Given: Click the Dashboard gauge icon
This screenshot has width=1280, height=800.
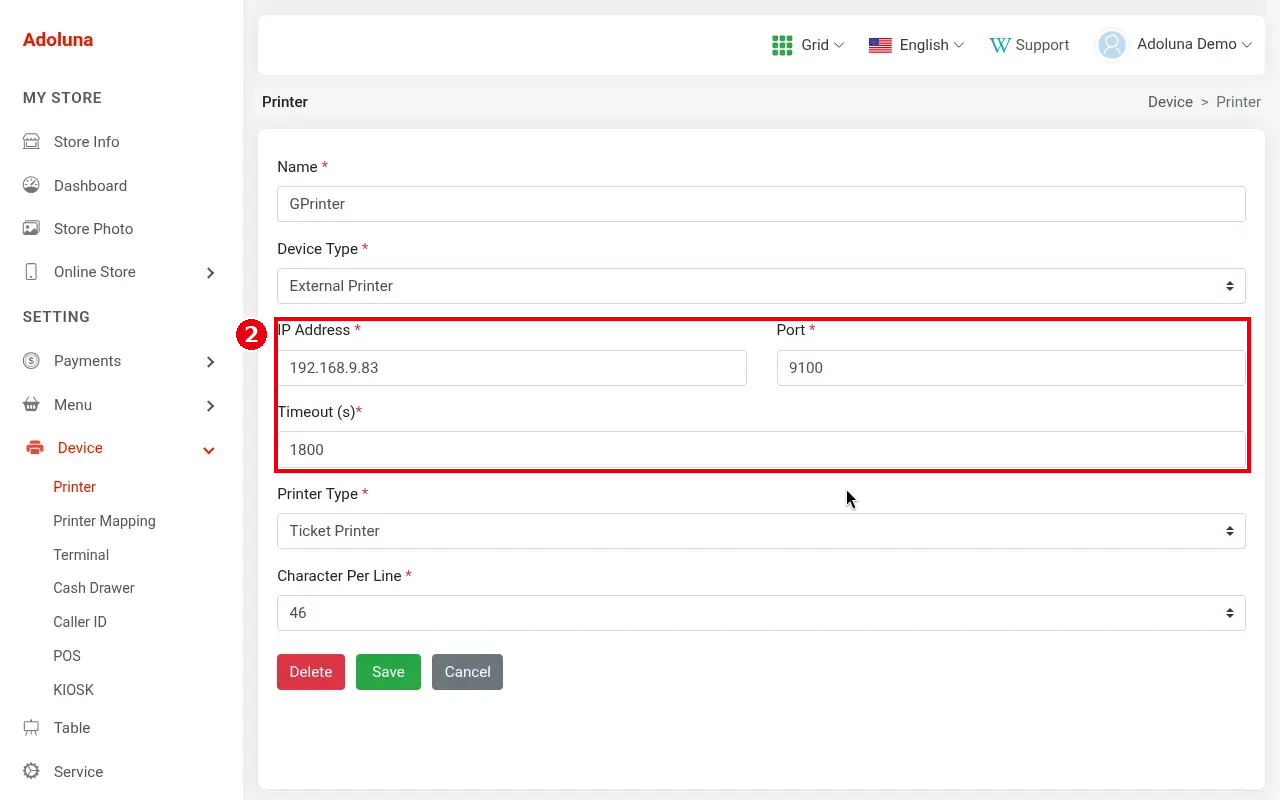Looking at the screenshot, I should 31,185.
